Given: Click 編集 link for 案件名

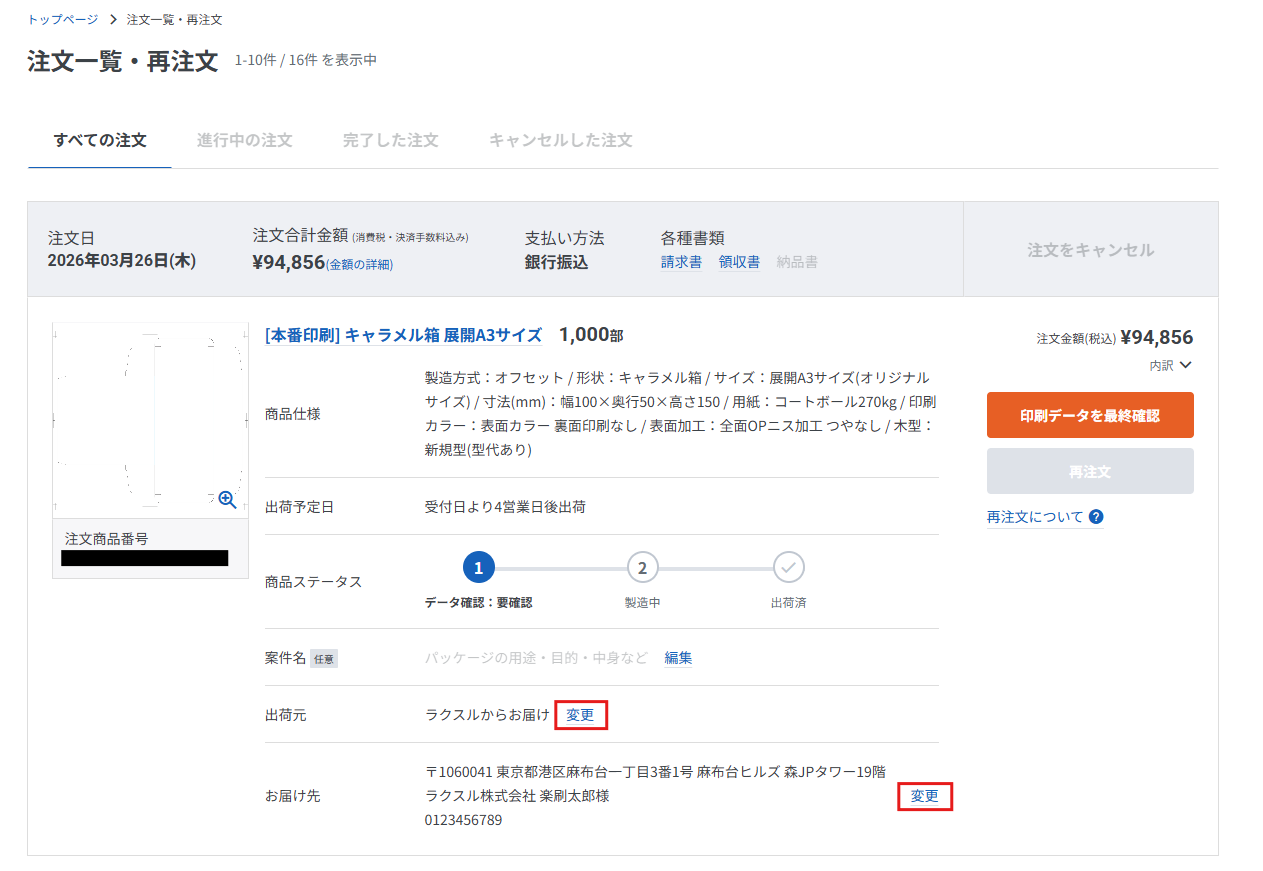Looking at the screenshot, I should 678,658.
